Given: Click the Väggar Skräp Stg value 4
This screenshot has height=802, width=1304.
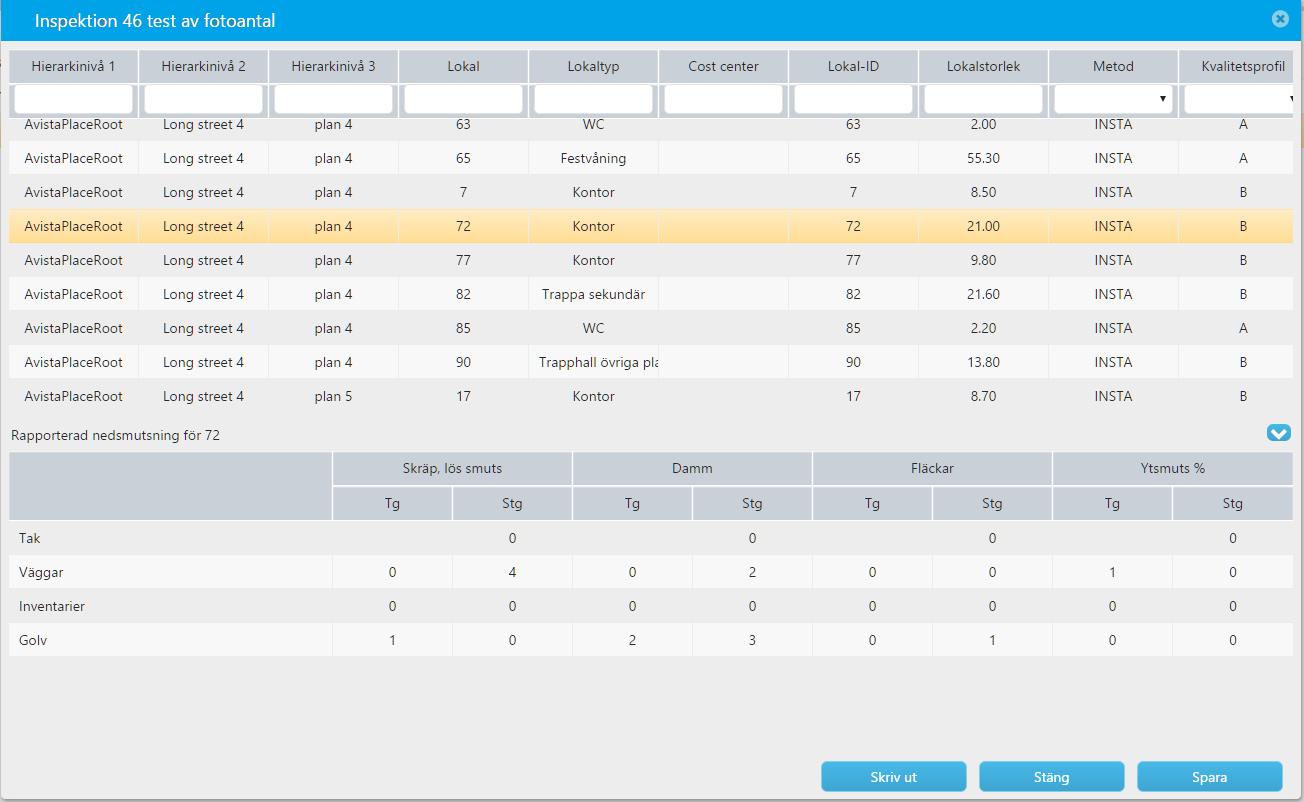Looking at the screenshot, I should pyautogui.click(x=512, y=572).
